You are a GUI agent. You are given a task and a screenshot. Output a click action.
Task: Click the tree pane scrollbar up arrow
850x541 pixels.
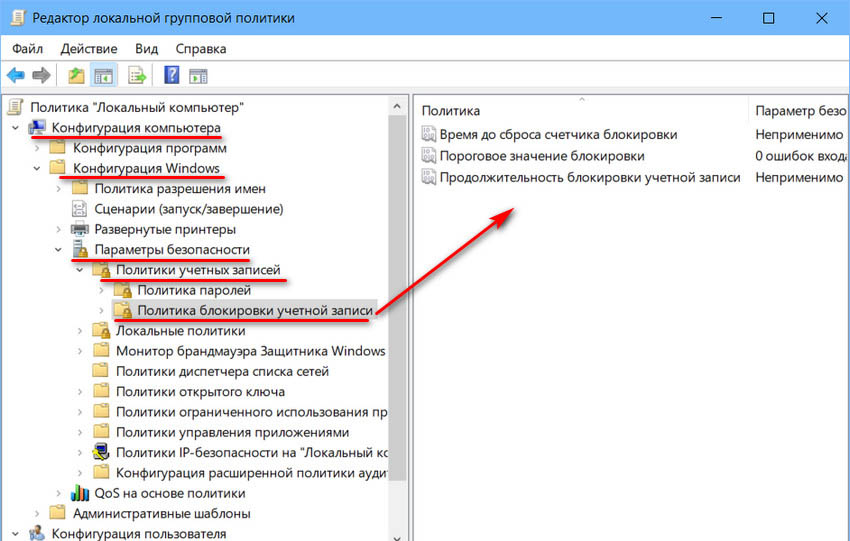pos(399,103)
